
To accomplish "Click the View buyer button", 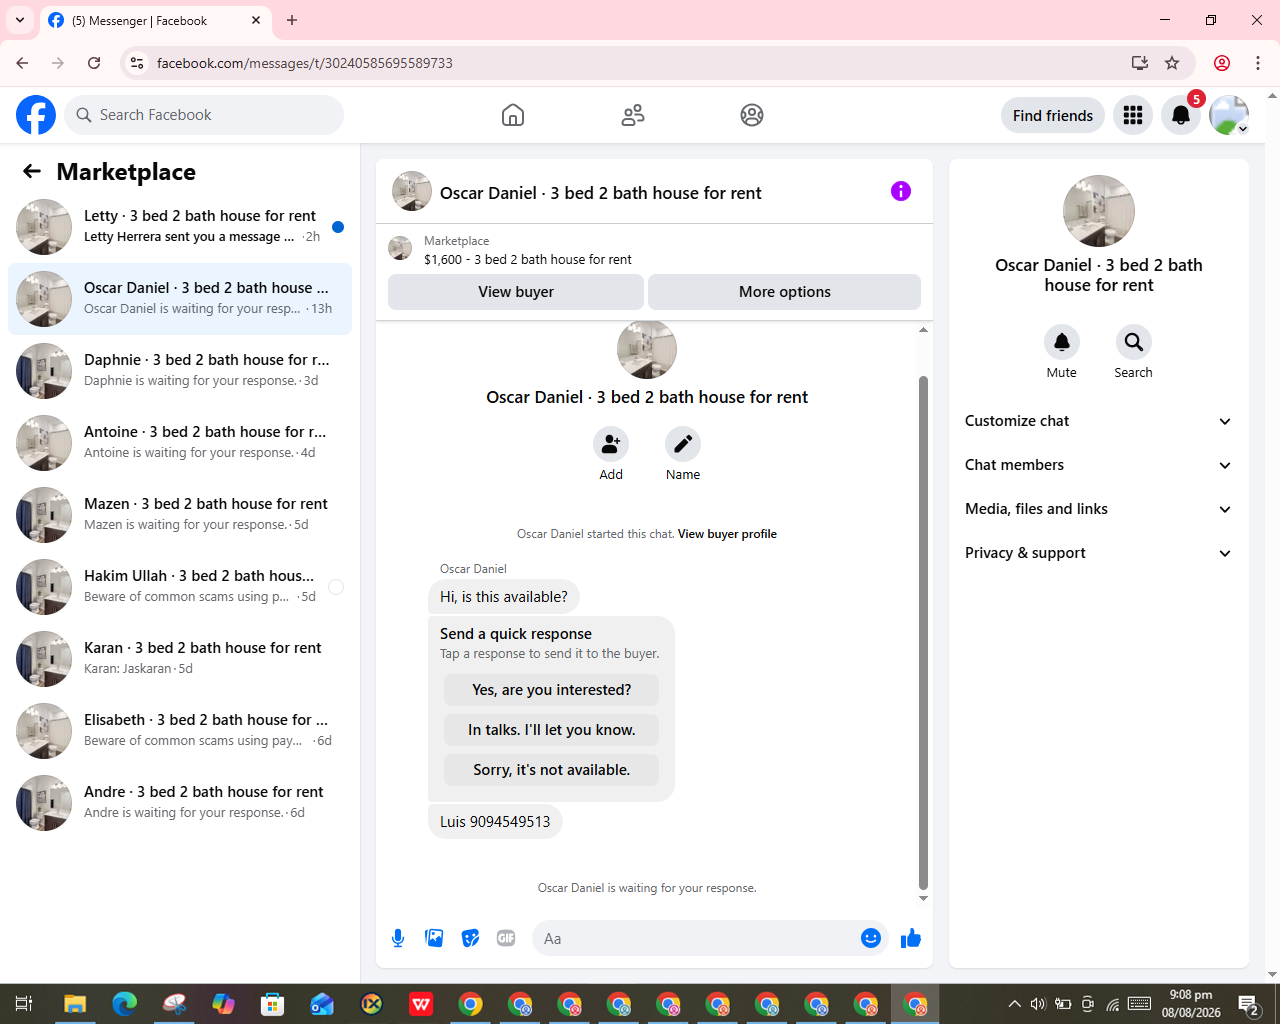I will pos(516,292).
